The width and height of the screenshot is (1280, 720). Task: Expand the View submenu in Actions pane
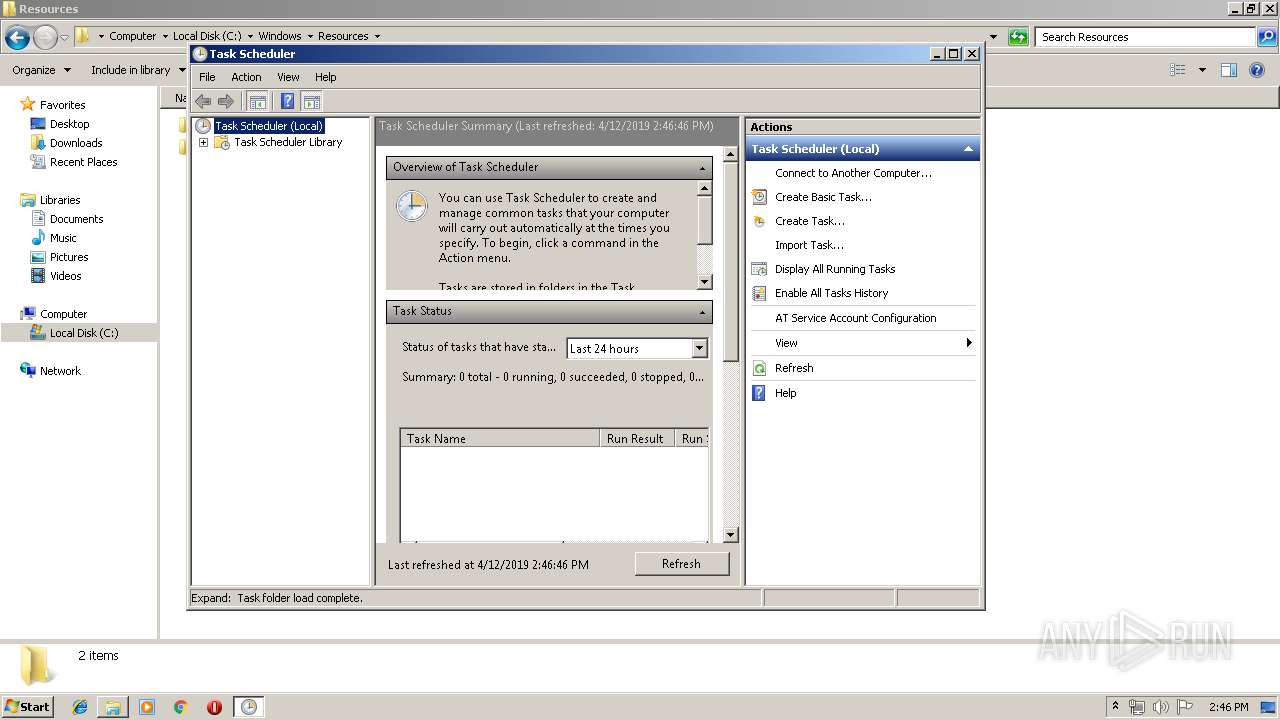862,343
